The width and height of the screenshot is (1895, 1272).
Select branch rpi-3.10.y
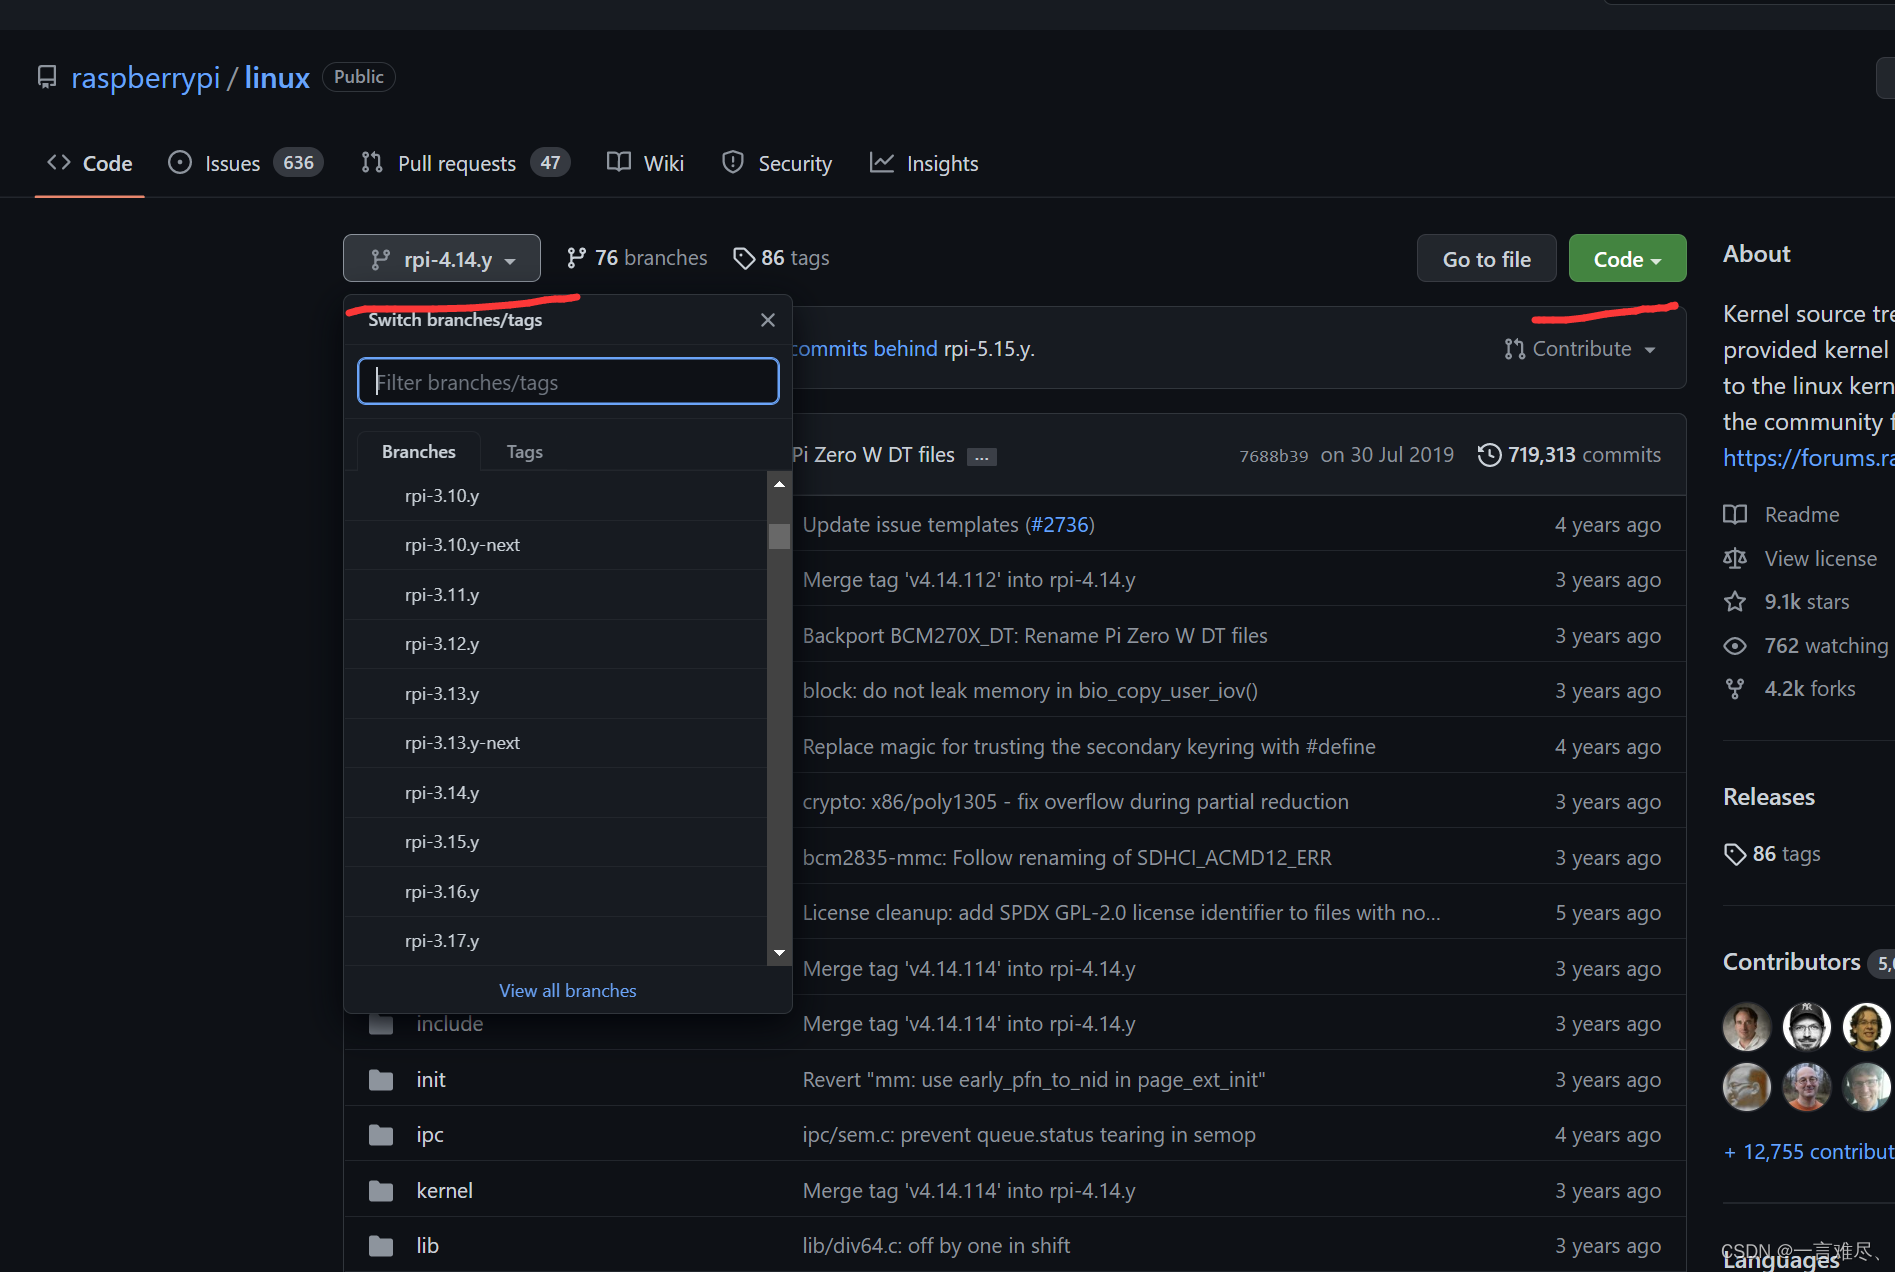[x=556, y=496]
